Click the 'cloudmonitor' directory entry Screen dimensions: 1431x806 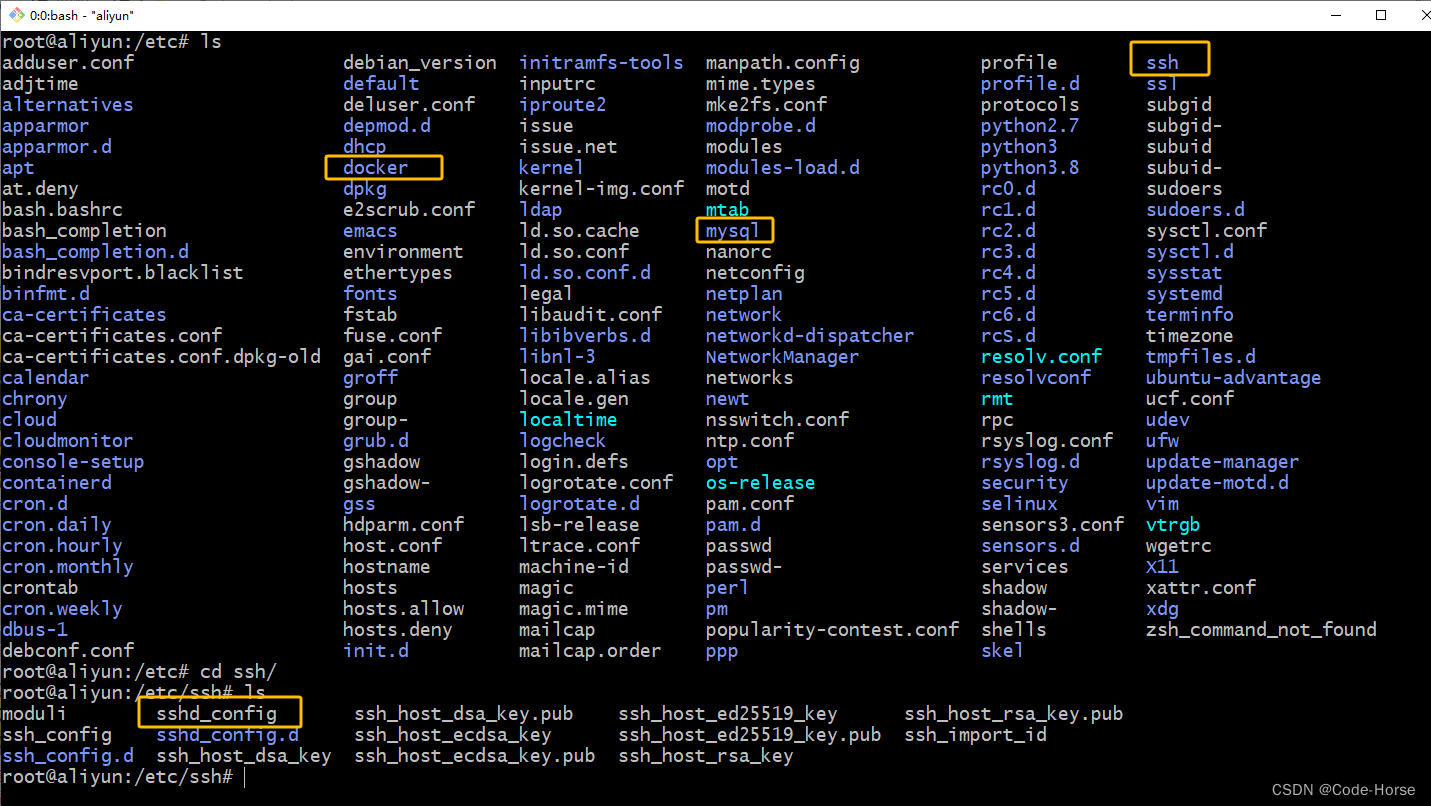click(x=68, y=440)
